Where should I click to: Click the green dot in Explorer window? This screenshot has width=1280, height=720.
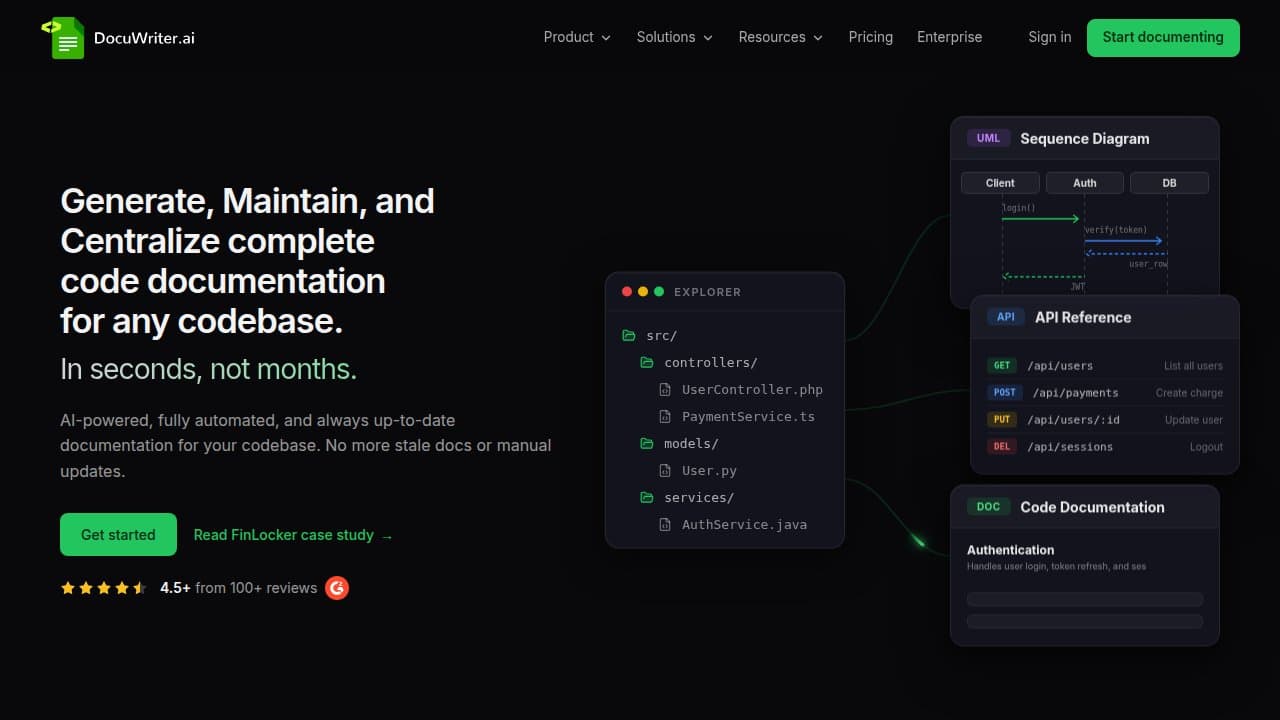(x=659, y=292)
